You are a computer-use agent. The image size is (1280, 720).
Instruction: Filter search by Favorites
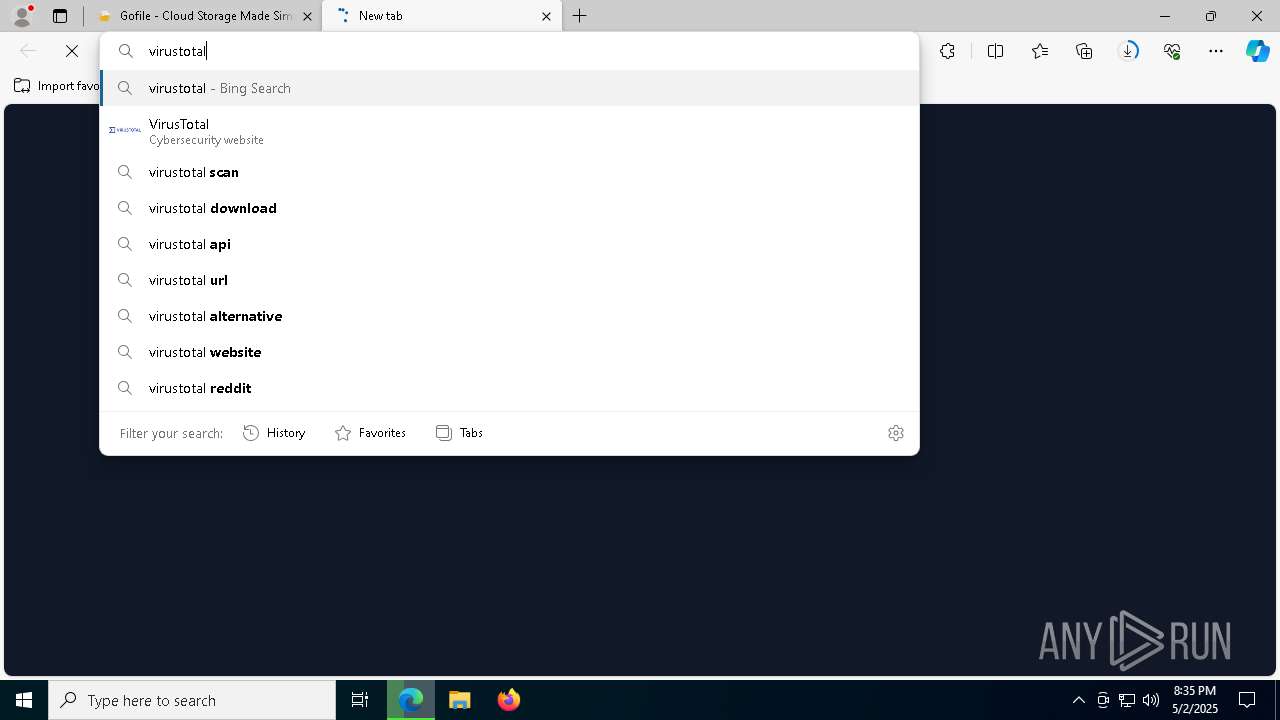tap(370, 433)
